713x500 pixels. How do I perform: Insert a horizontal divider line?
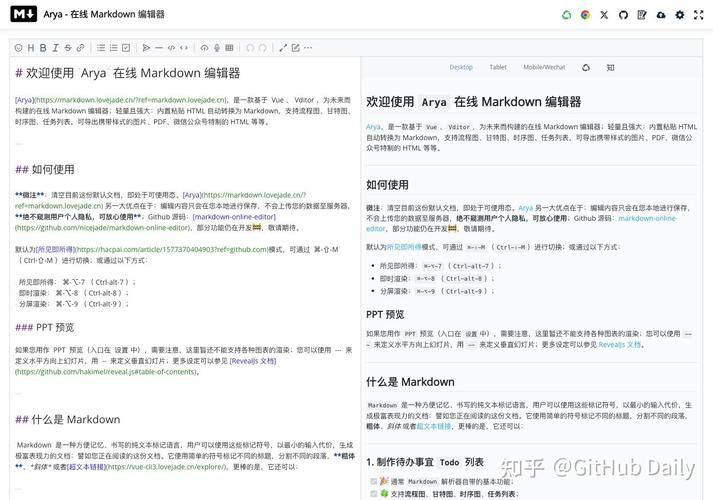[159, 48]
